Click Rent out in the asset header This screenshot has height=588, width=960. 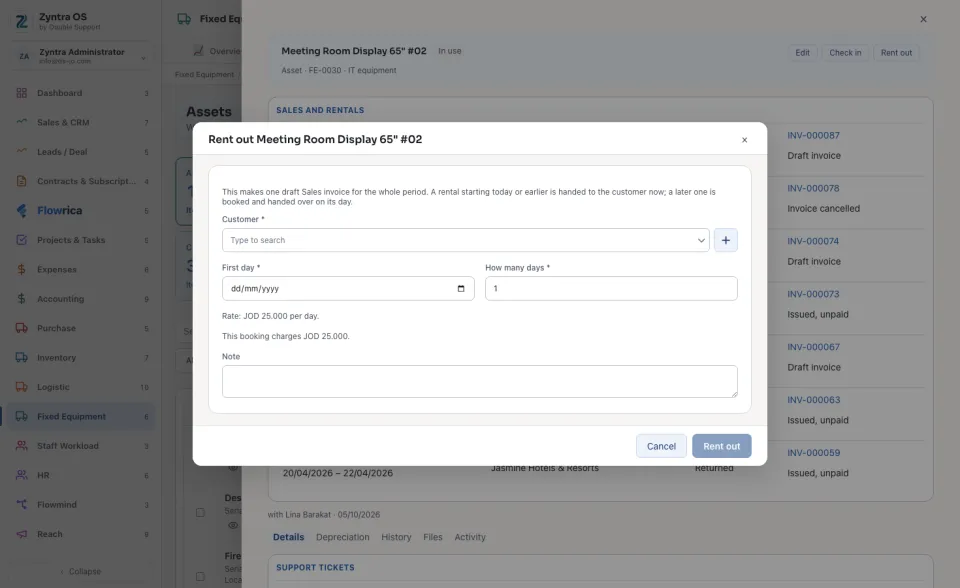pos(896,53)
